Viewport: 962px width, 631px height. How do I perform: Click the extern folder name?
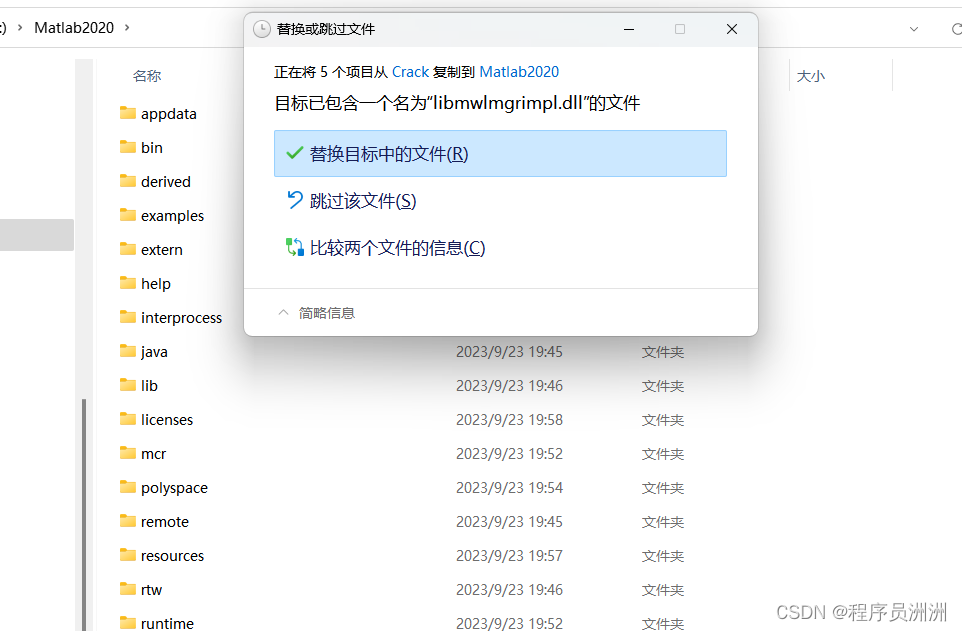coord(162,250)
